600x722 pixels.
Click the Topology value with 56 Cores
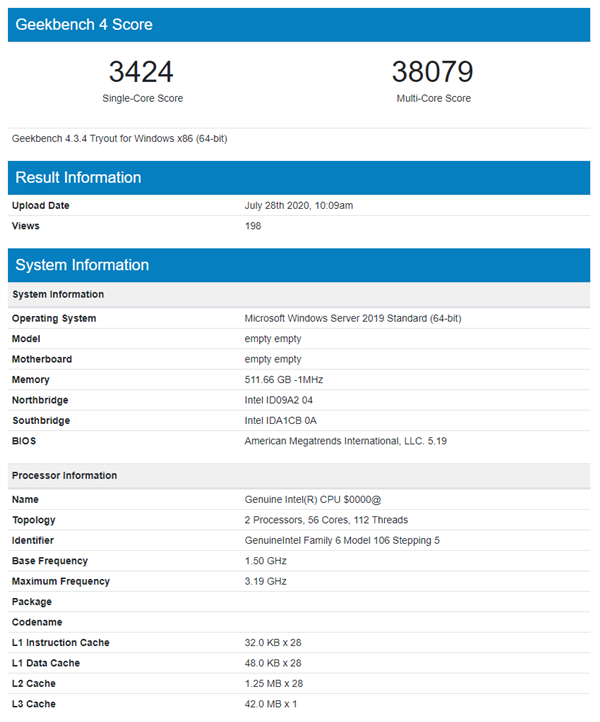(326, 520)
